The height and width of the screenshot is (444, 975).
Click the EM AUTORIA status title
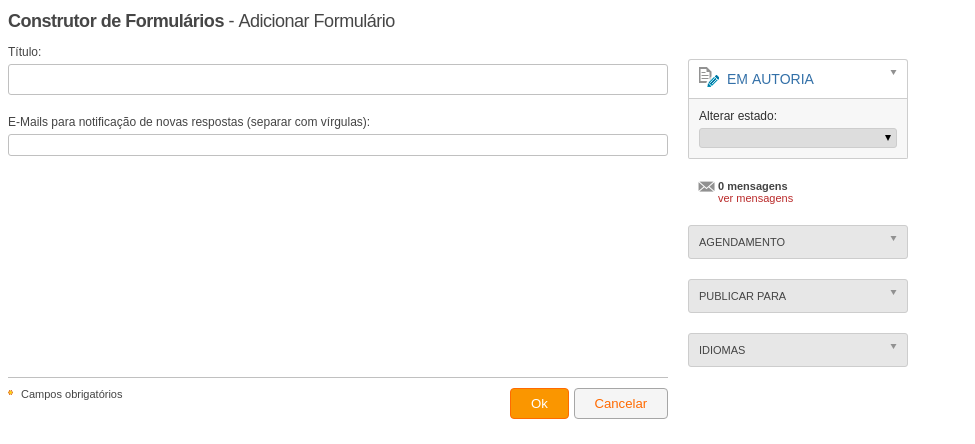click(770, 80)
